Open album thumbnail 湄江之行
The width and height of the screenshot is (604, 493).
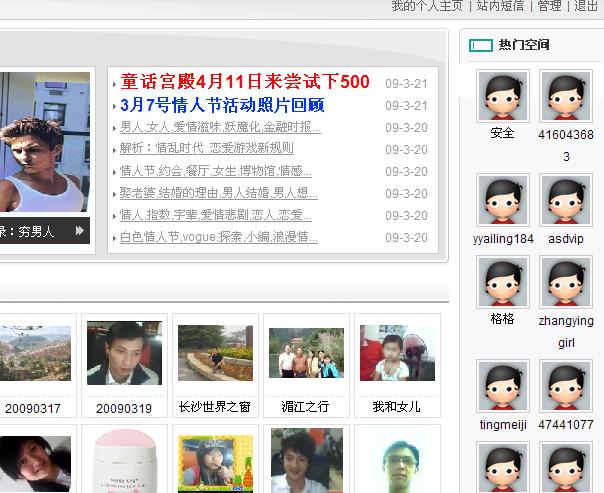coord(306,353)
